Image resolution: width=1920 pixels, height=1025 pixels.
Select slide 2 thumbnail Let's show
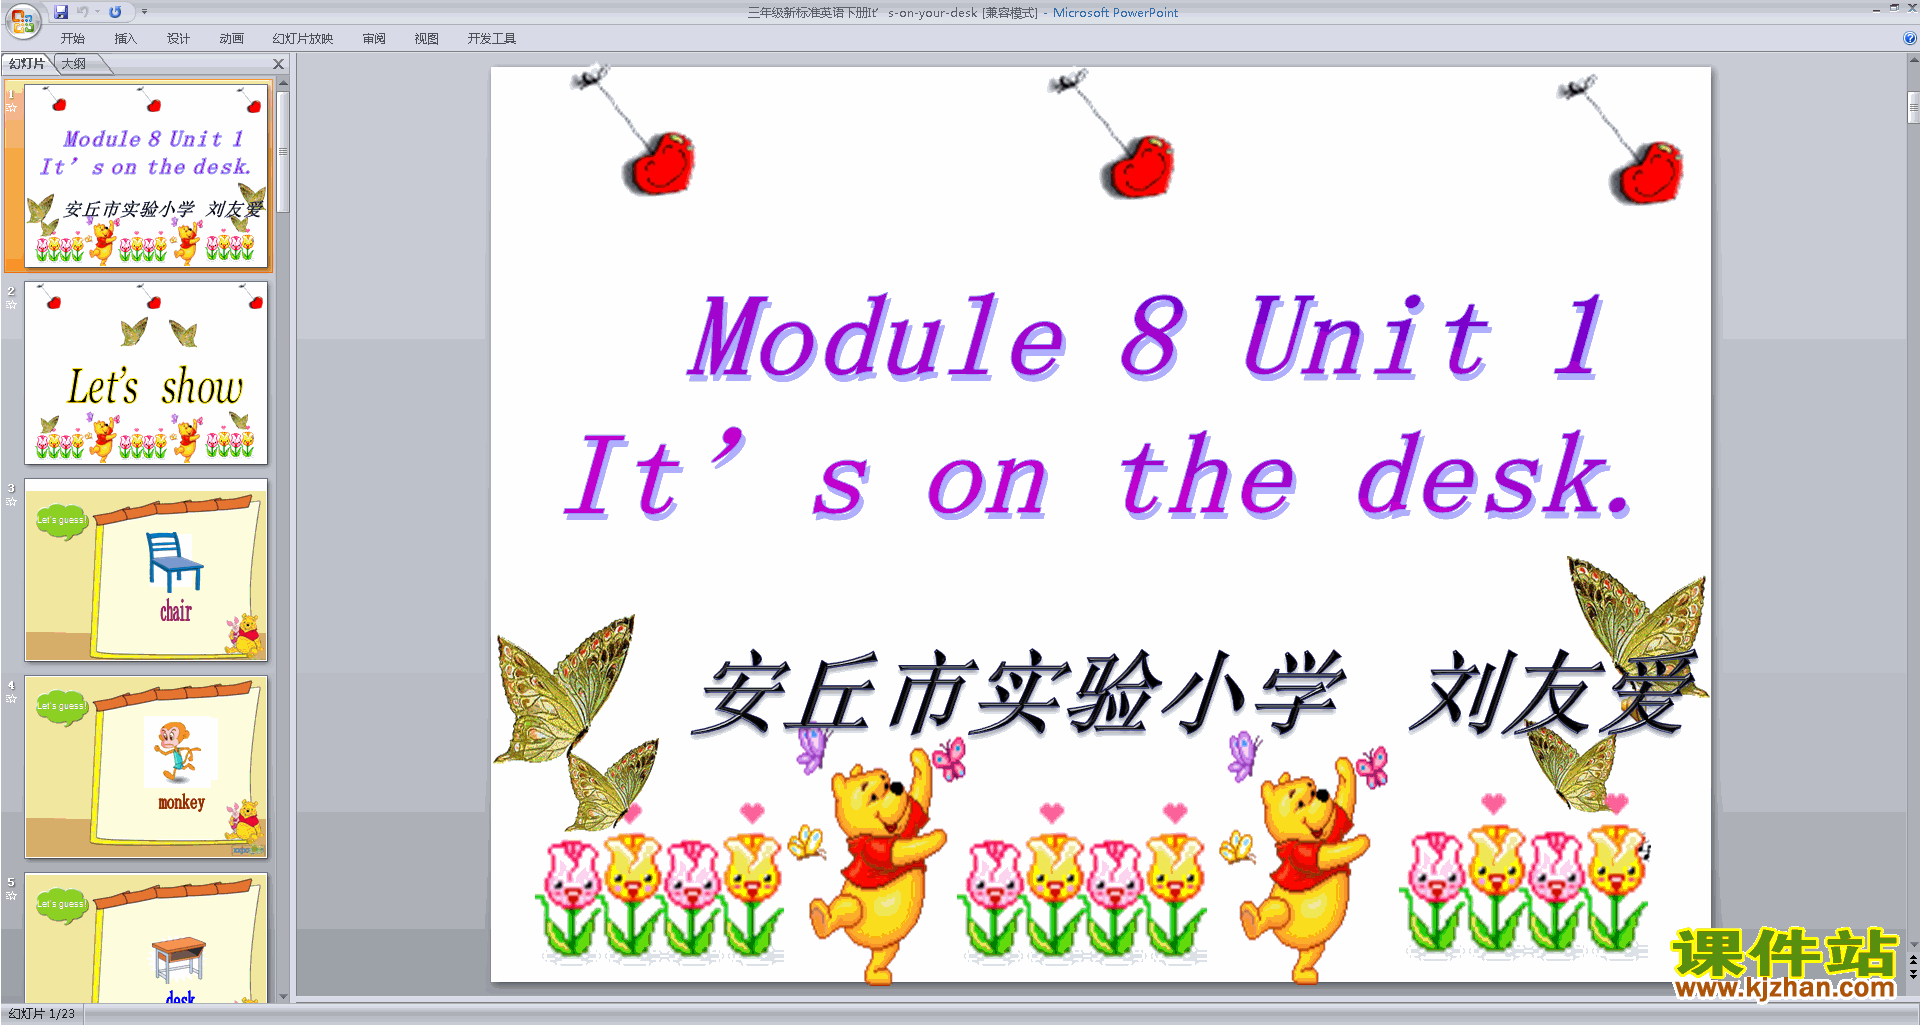(146, 373)
